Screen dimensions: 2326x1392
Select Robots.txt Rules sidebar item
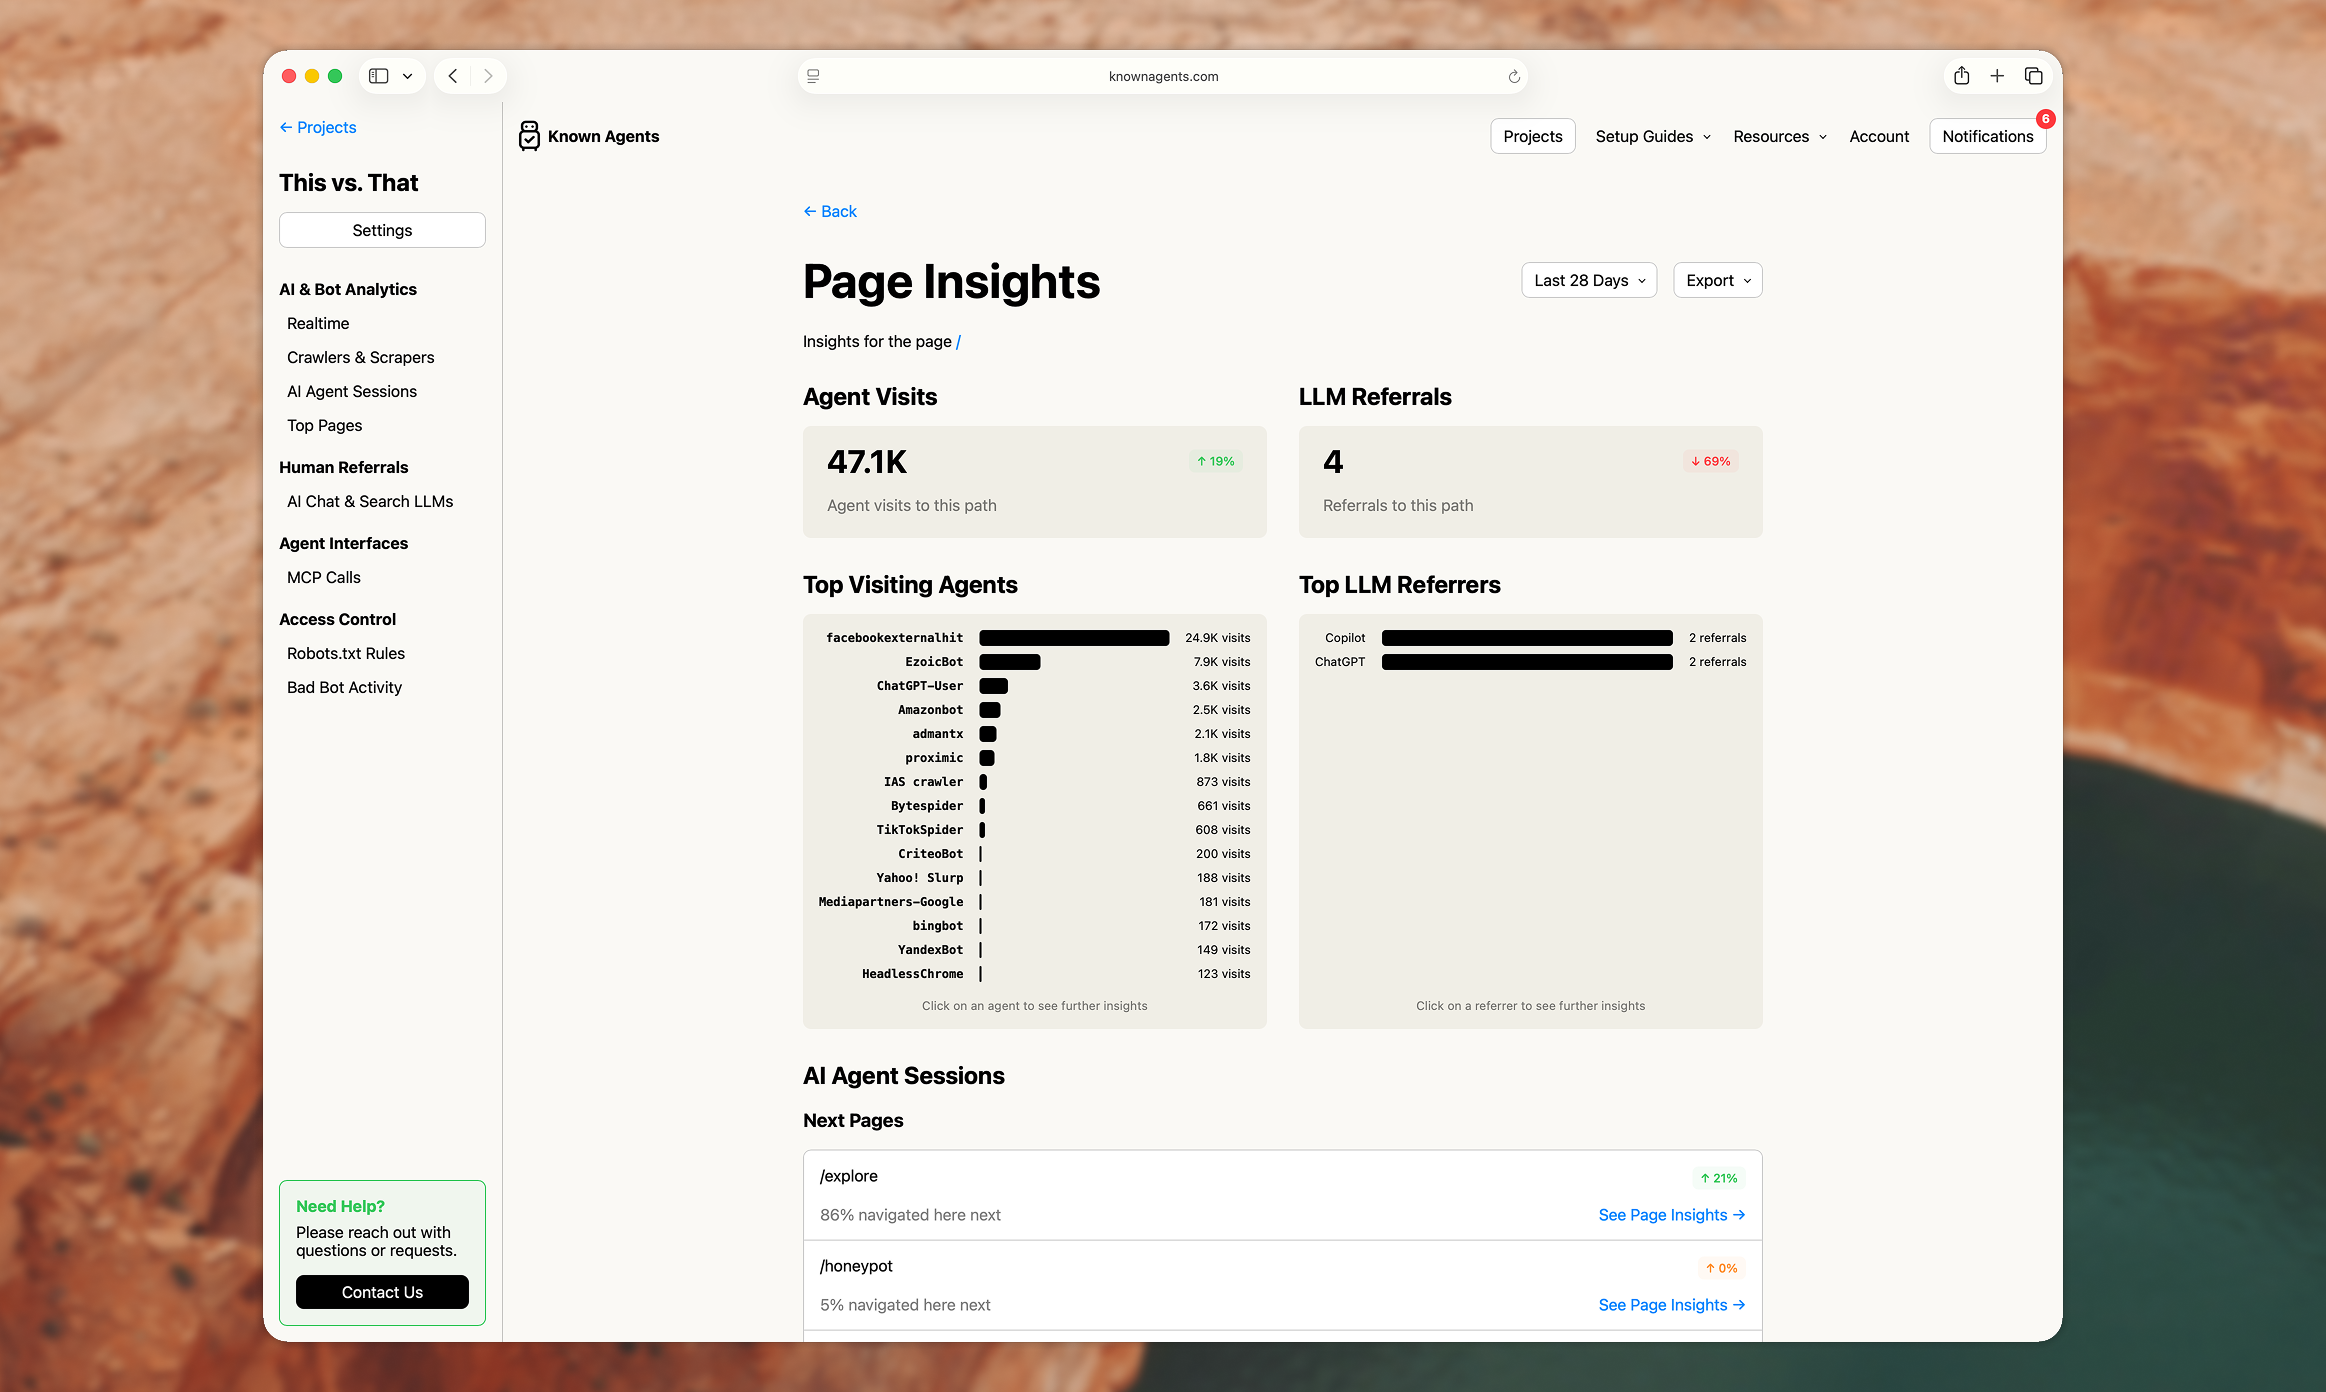345,653
